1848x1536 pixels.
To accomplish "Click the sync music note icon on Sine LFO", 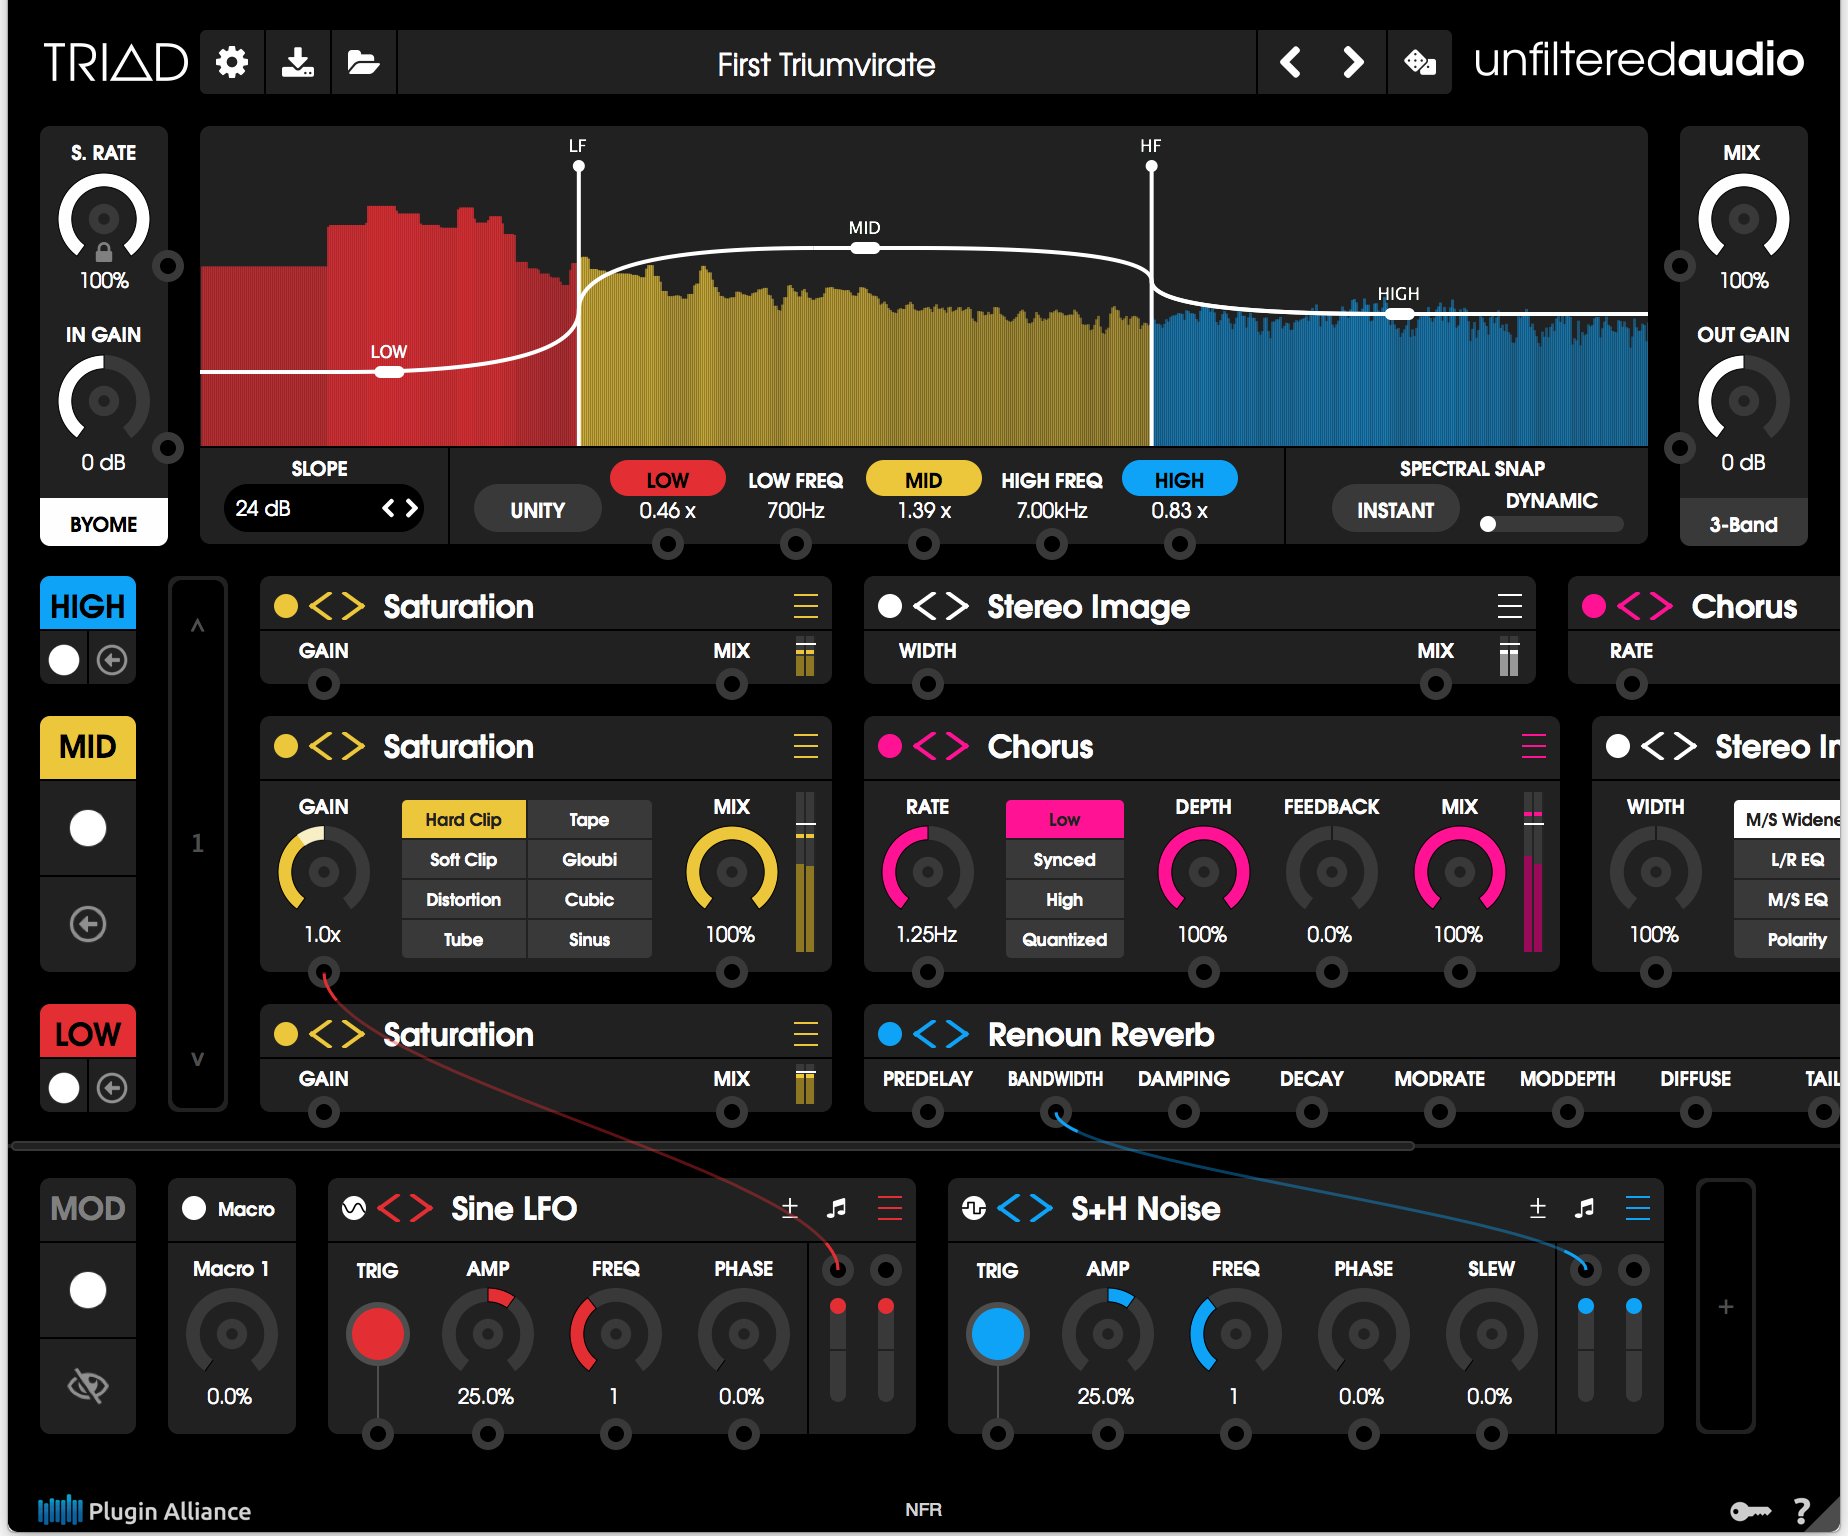I will tap(837, 1208).
